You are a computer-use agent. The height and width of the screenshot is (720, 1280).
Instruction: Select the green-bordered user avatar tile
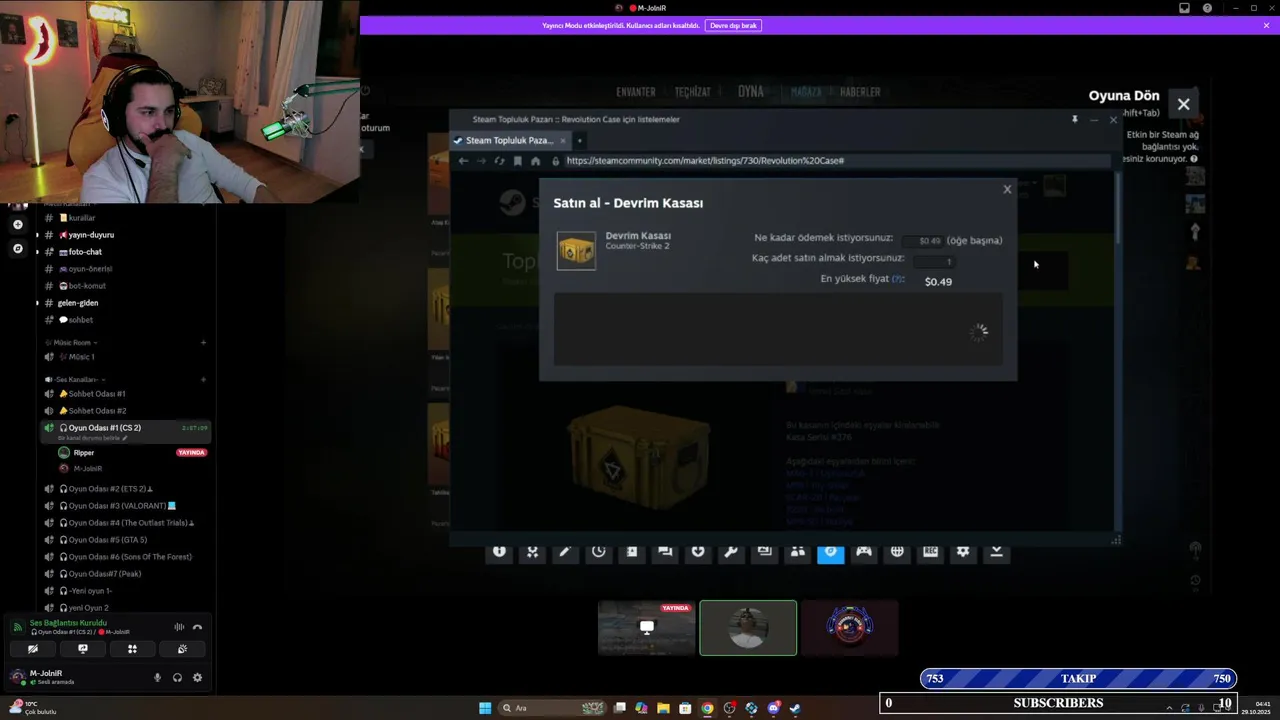pyautogui.click(x=748, y=628)
